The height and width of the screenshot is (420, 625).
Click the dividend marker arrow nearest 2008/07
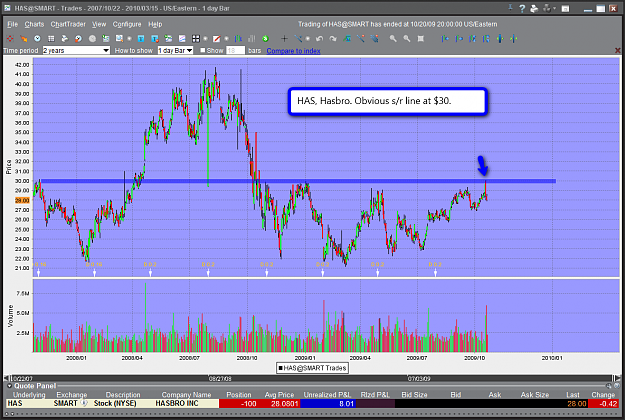tap(208, 273)
